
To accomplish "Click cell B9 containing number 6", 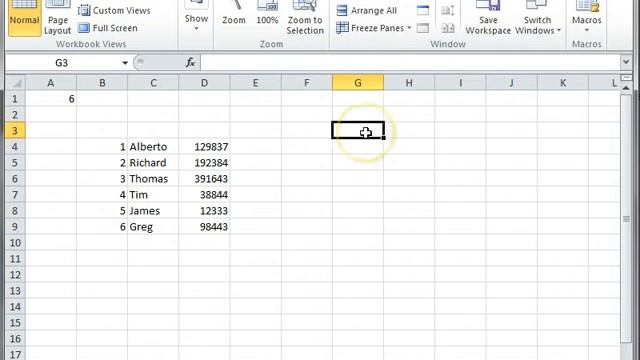I will coord(102,227).
